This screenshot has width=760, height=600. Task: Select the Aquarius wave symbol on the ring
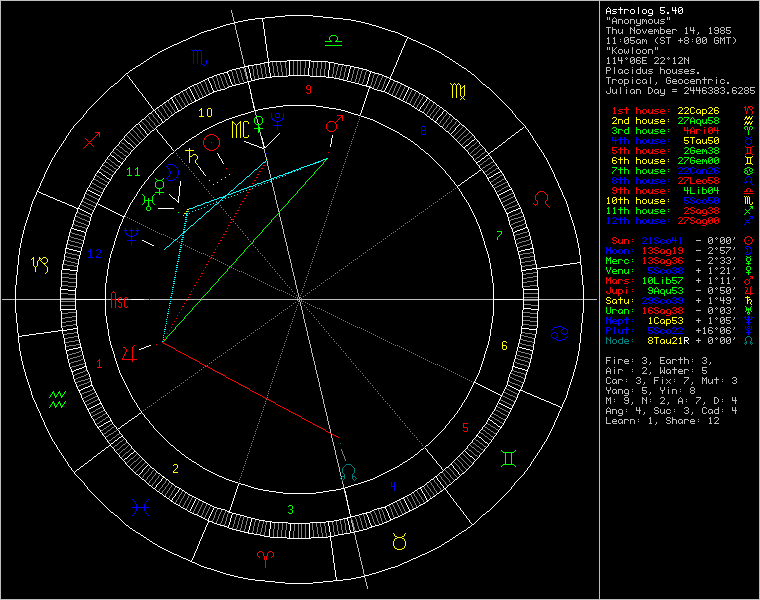57,398
